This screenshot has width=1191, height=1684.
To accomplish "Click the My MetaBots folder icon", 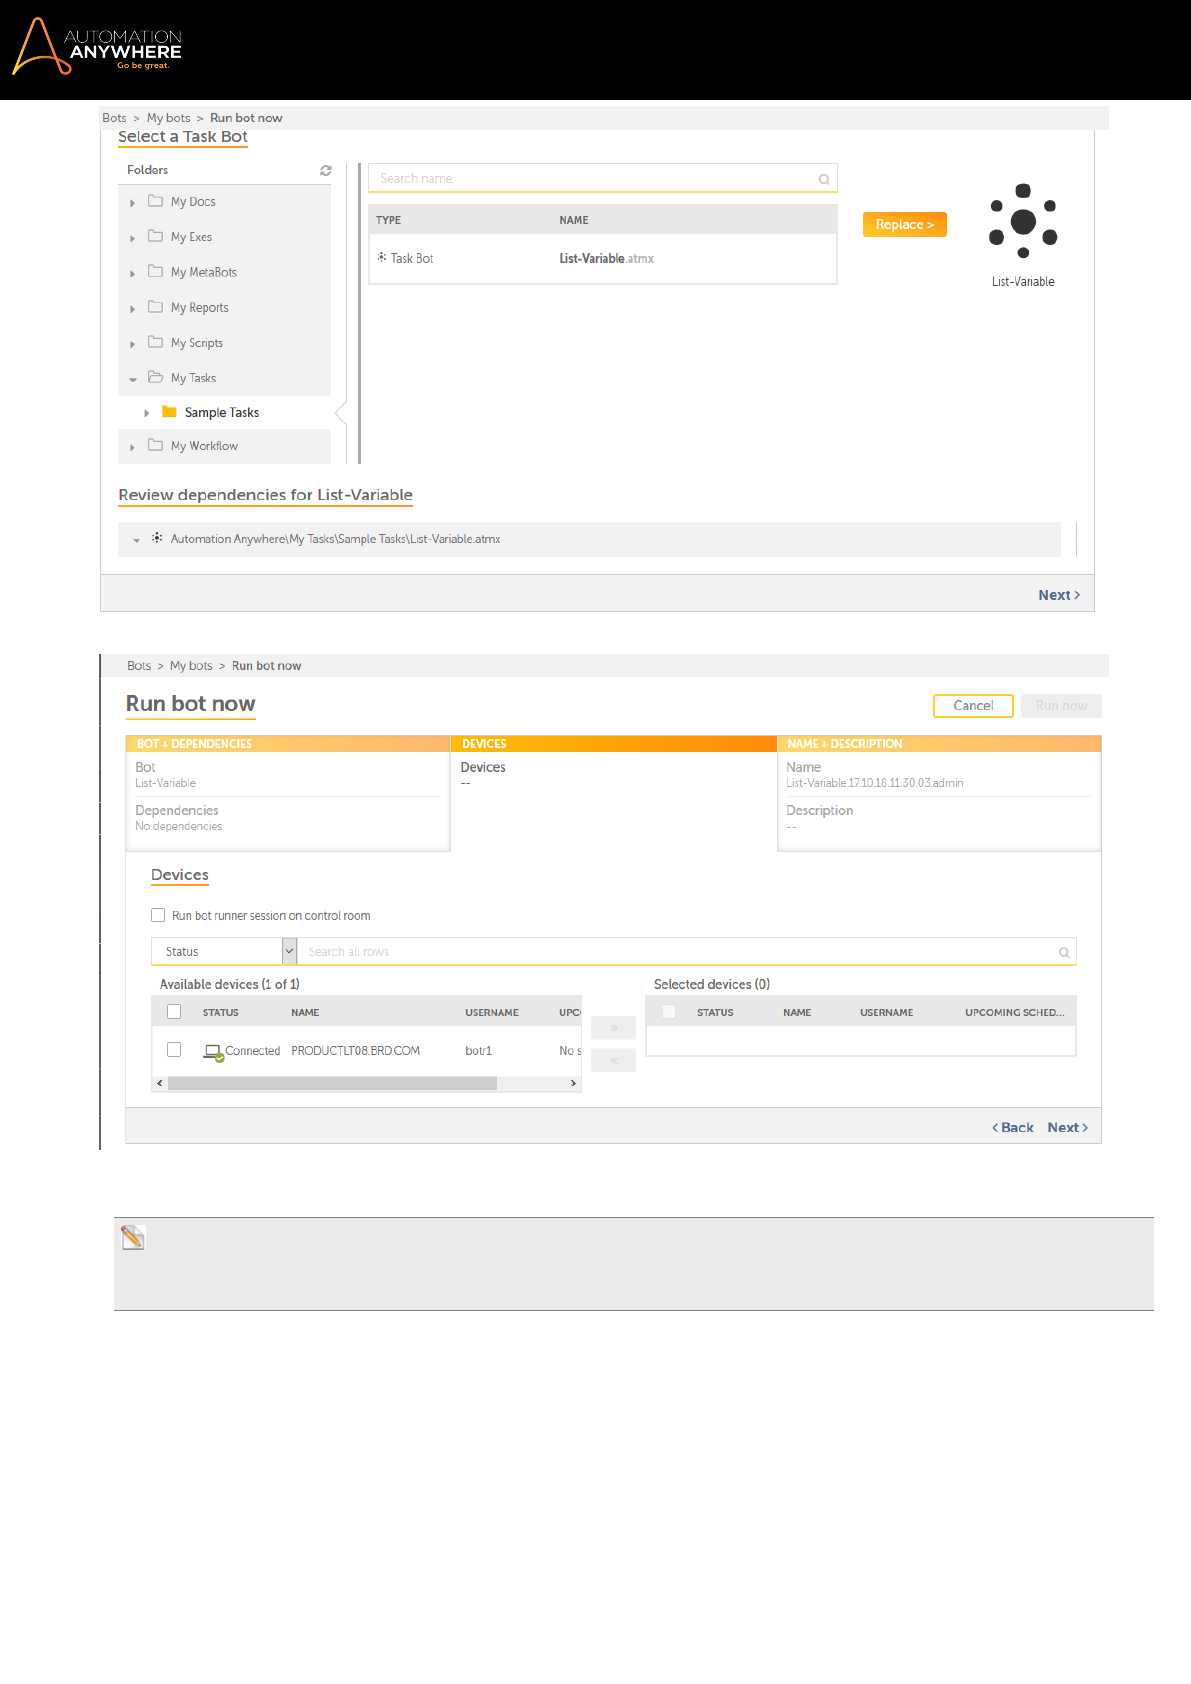I will (x=155, y=271).
